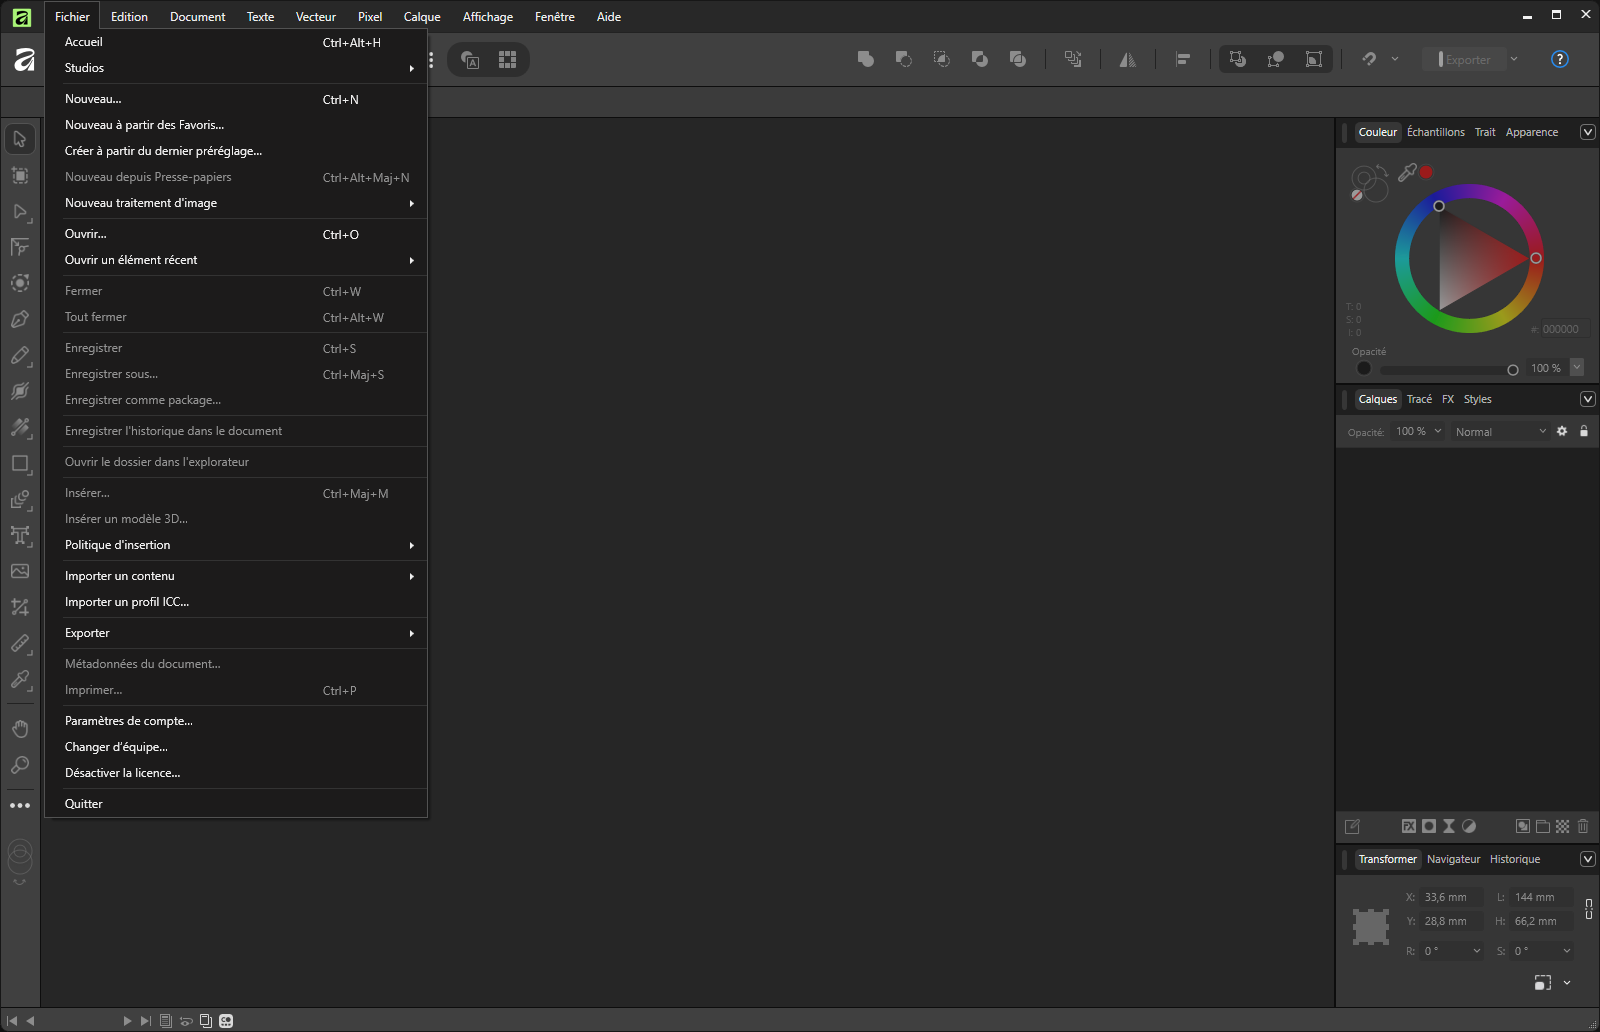Toggle the aspect ratio link in Transformer

tap(1588, 909)
